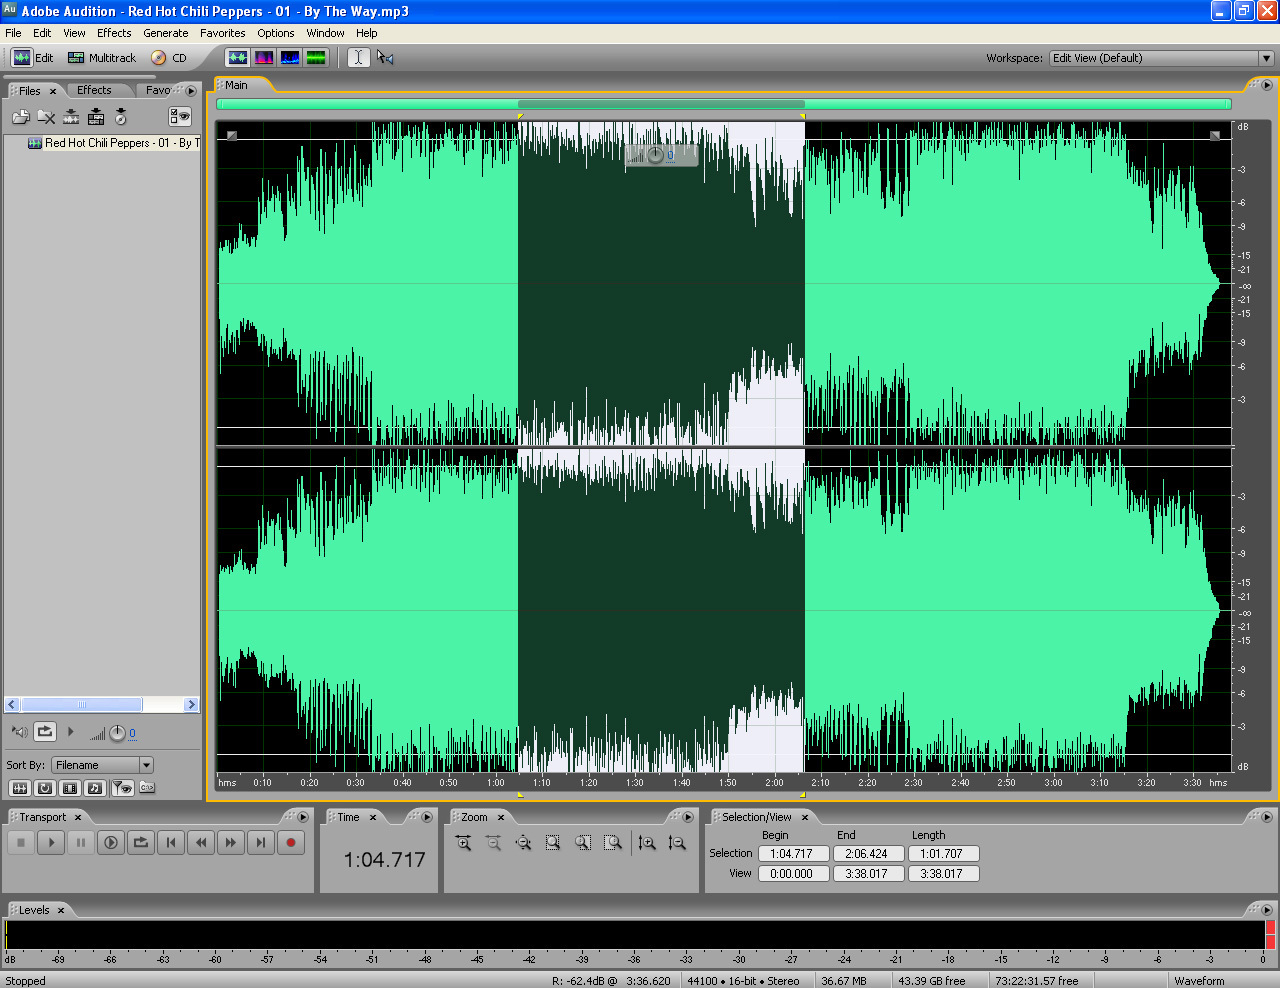The image size is (1280, 988).
Task: Select the Spectral Frequency display icon
Action: tap(263, 58)
